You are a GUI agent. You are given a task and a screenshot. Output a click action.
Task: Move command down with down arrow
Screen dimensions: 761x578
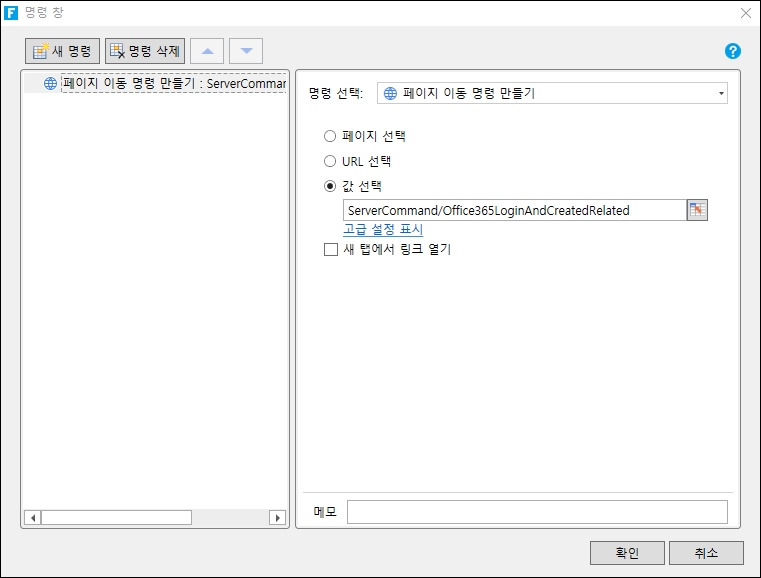[246, 51]
